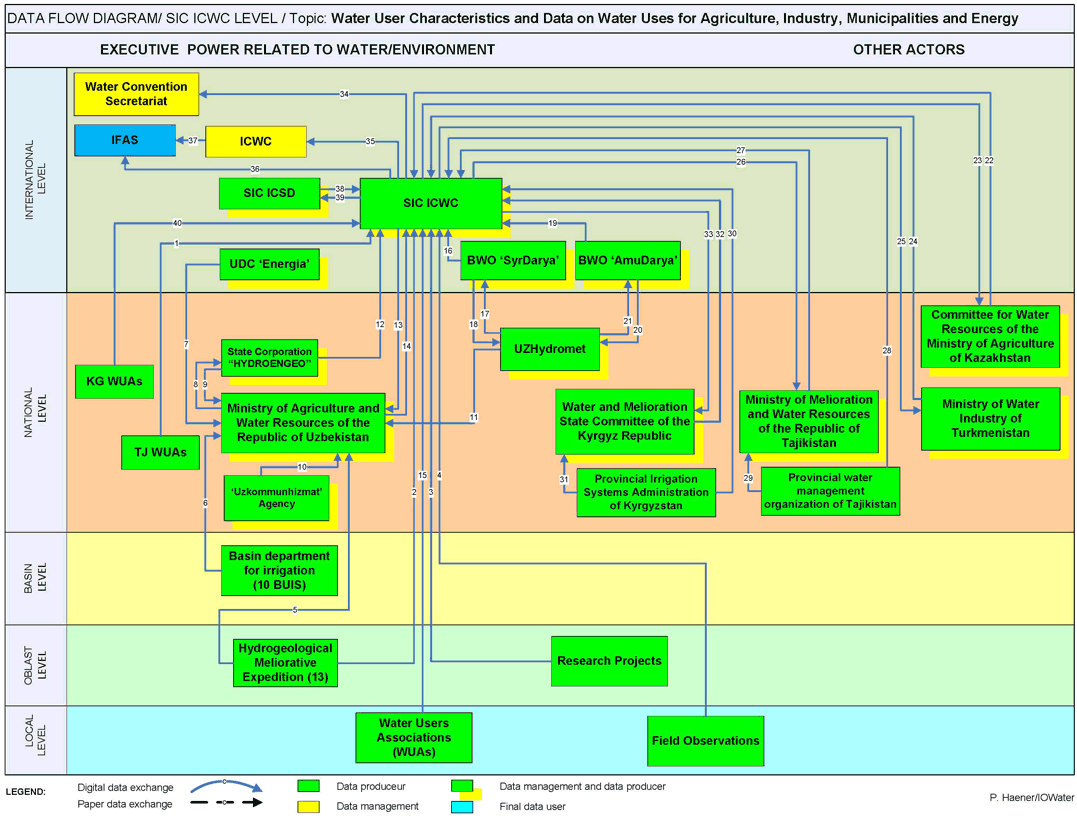Select the TJ WUAs box
Screen dimensions: 1077x819
pos(159,452)
